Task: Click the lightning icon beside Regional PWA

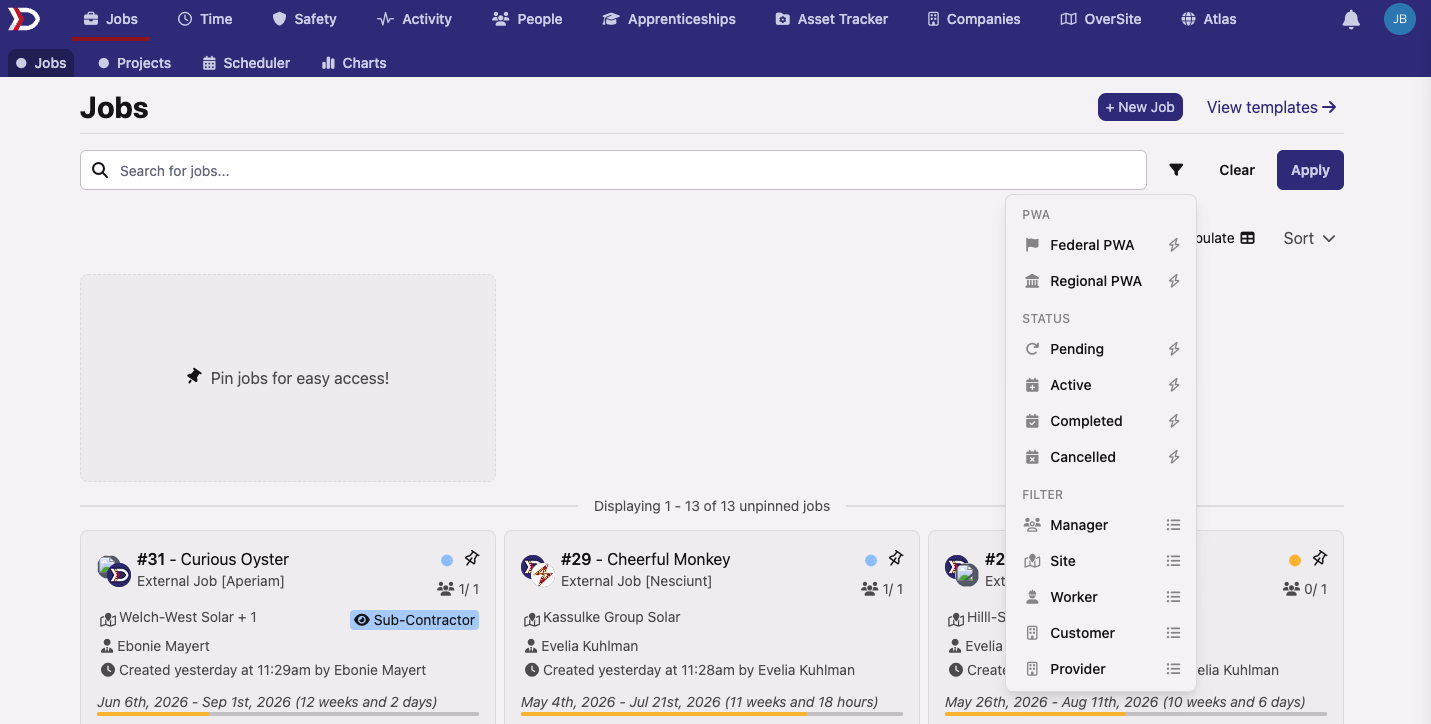Action: (x=1174, y=281)
